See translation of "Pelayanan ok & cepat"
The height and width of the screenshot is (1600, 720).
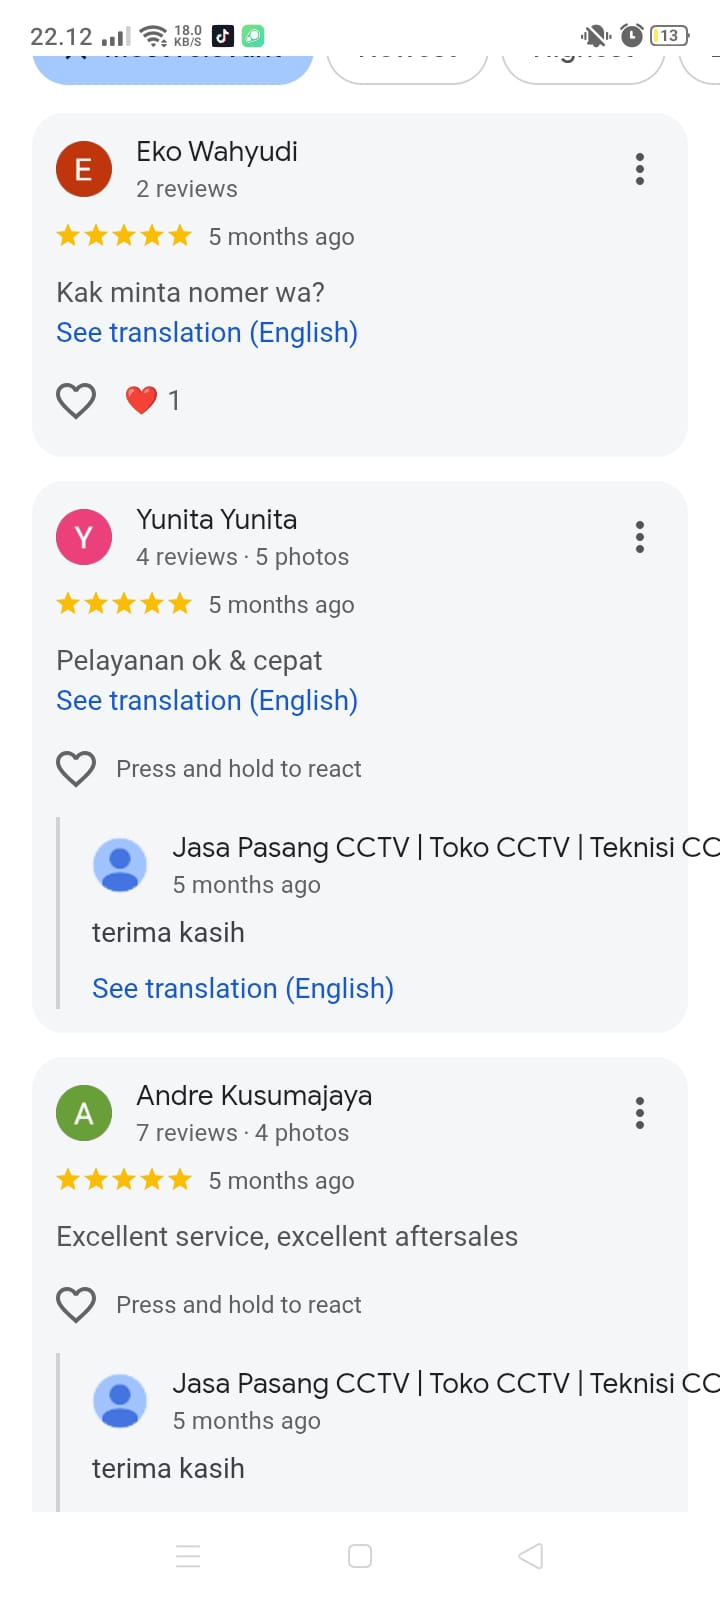click(x=207, y=701)
